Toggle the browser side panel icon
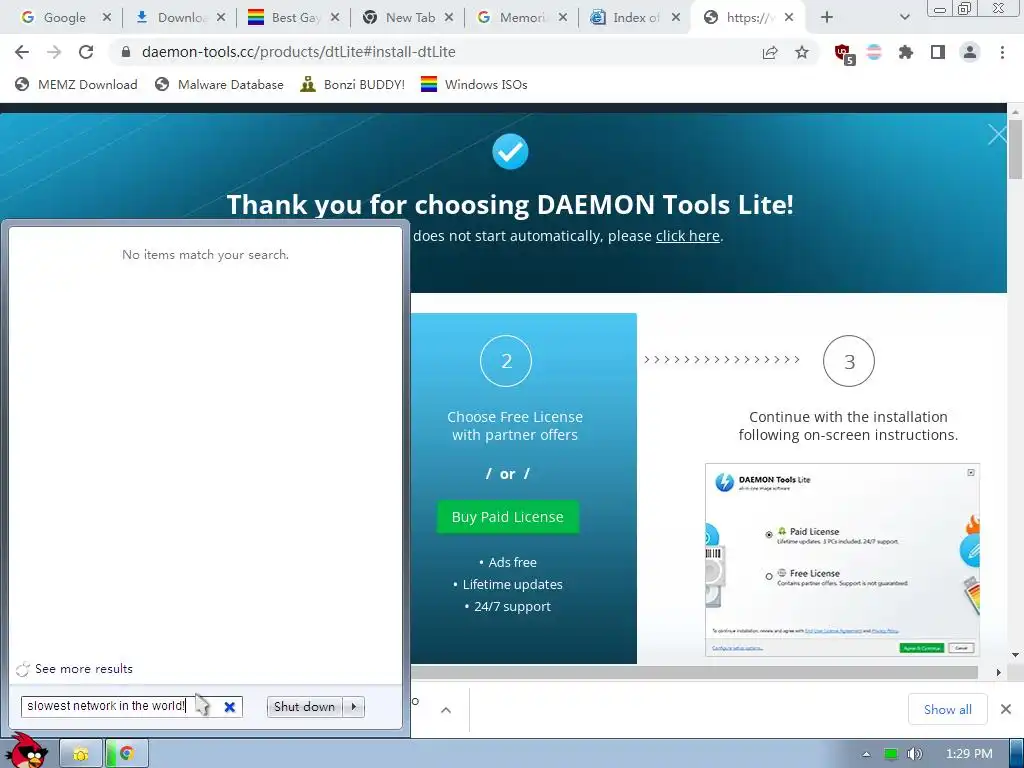The height and width of the screenshot is (768, 1024). pyautogui.click(x=938, y=52)
